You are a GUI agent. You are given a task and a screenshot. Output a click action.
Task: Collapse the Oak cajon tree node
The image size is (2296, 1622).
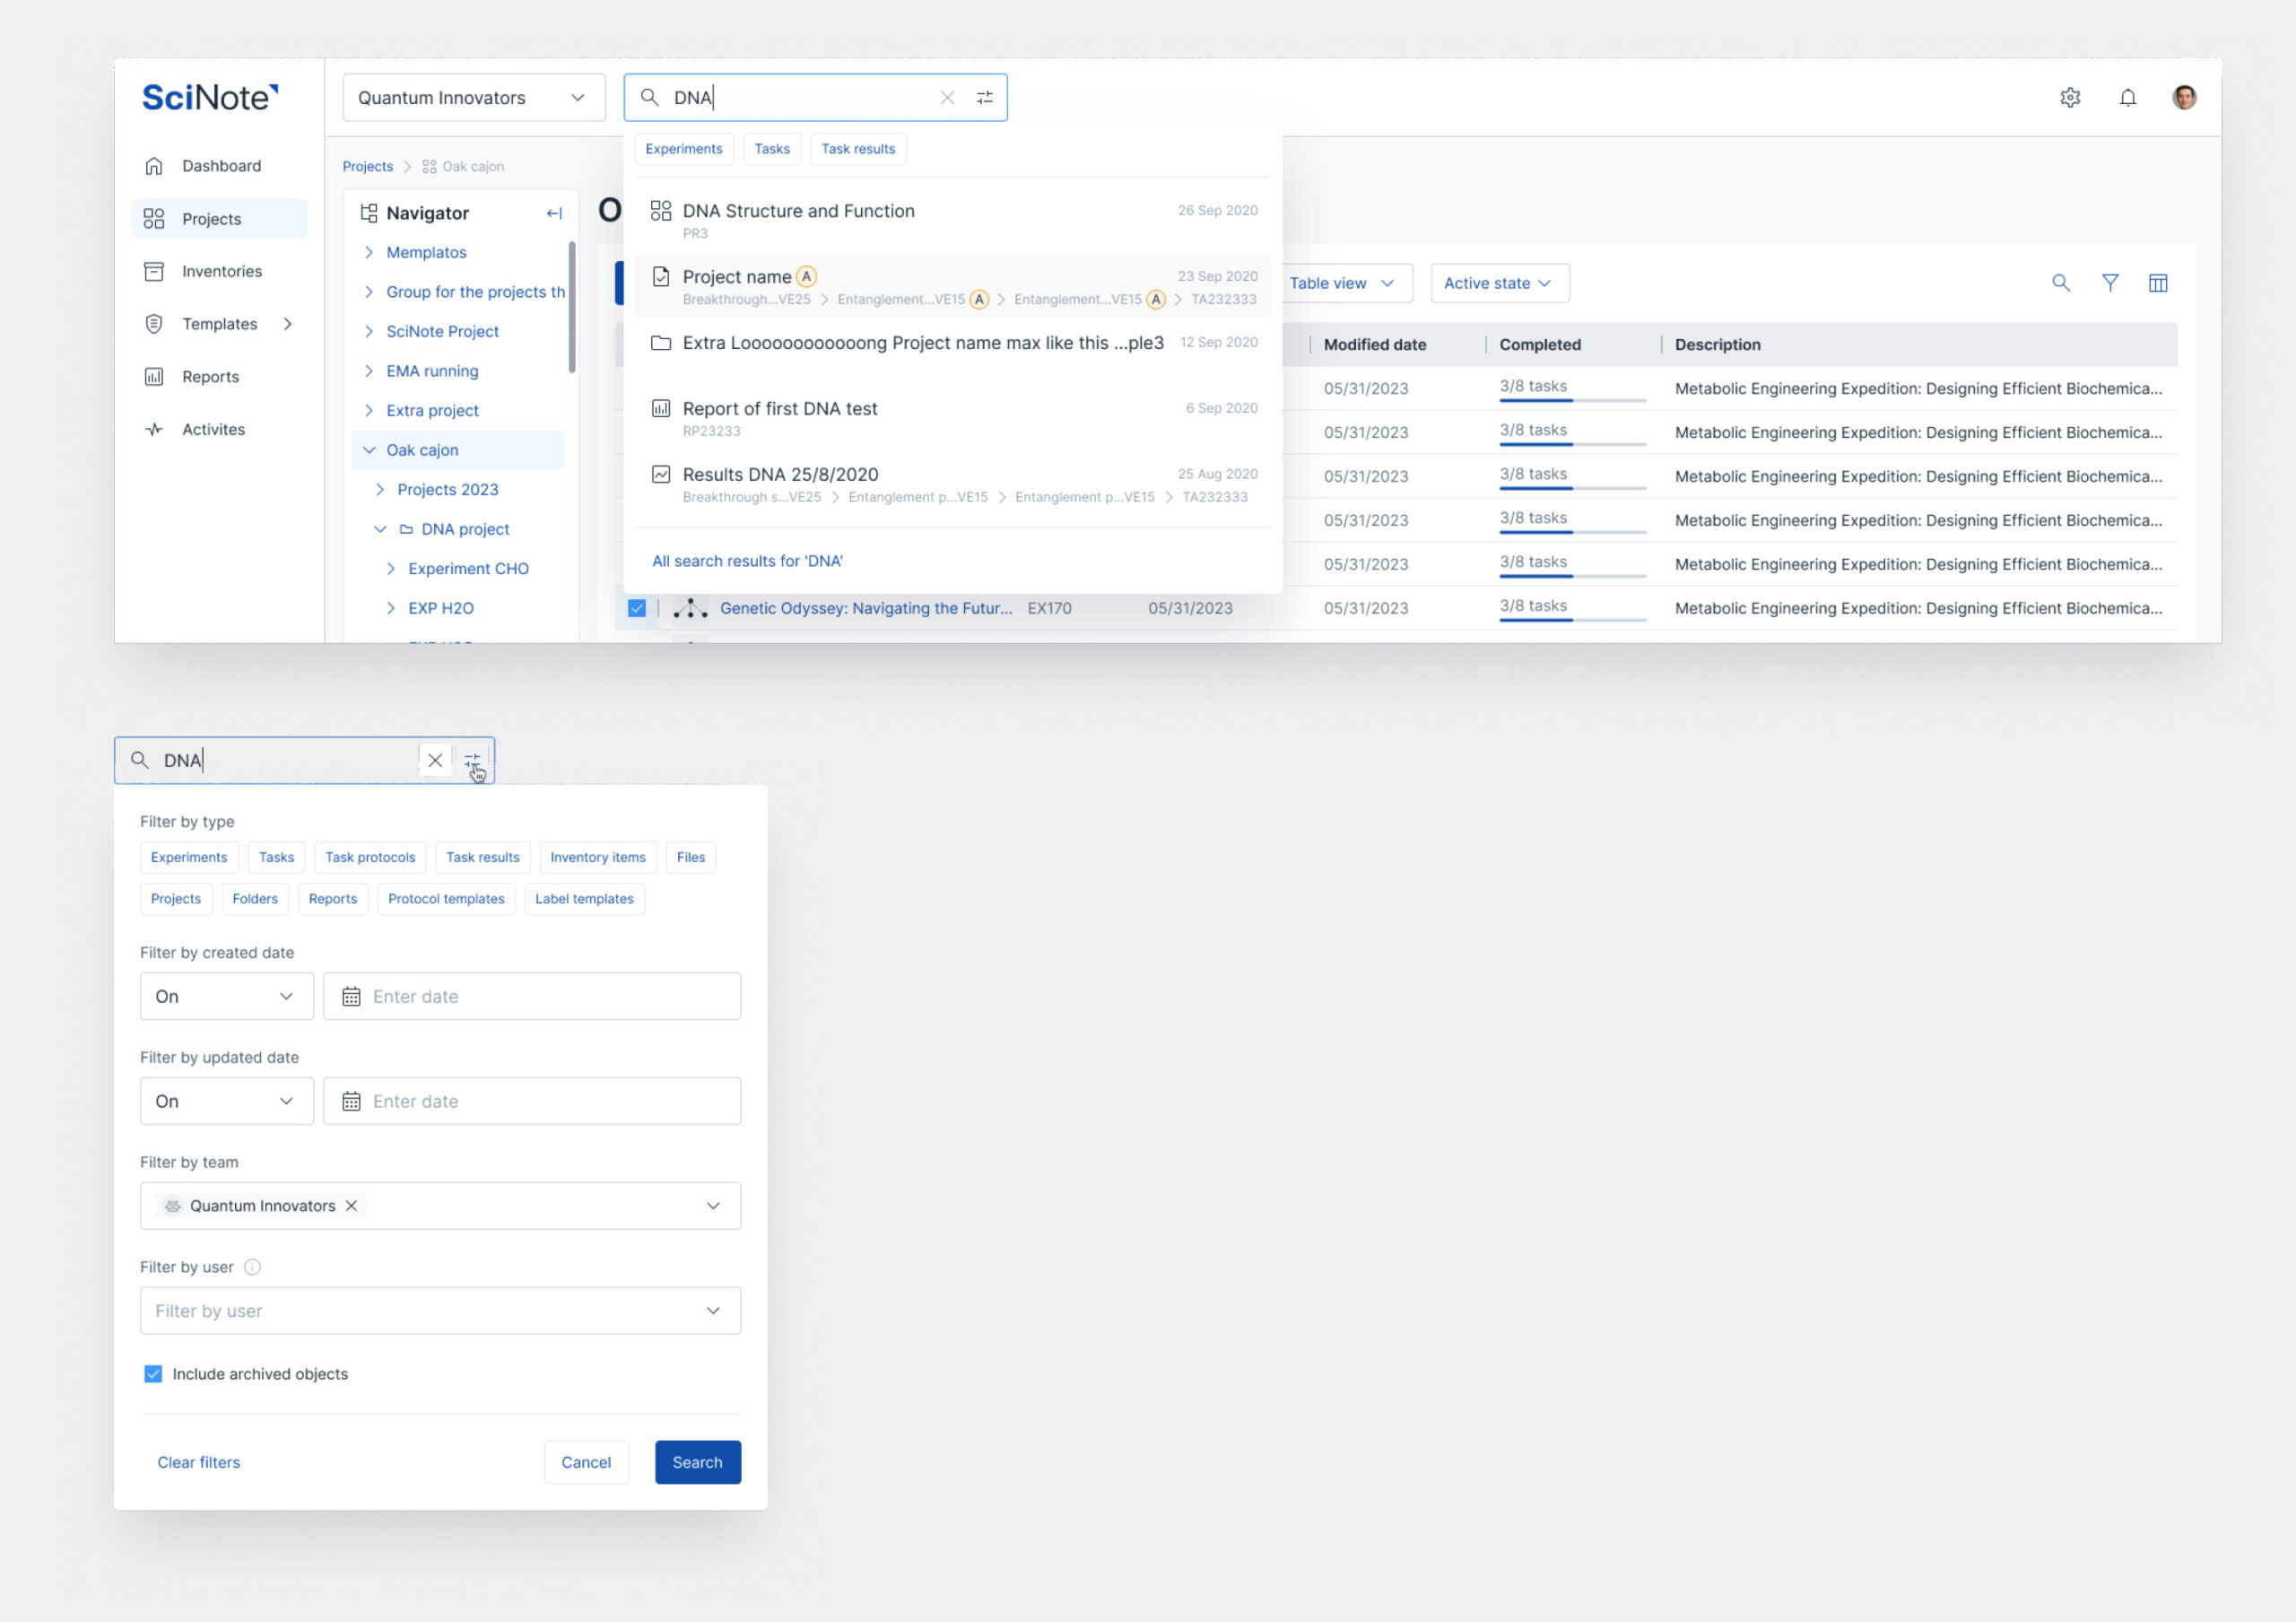click(x=369, y=450)
